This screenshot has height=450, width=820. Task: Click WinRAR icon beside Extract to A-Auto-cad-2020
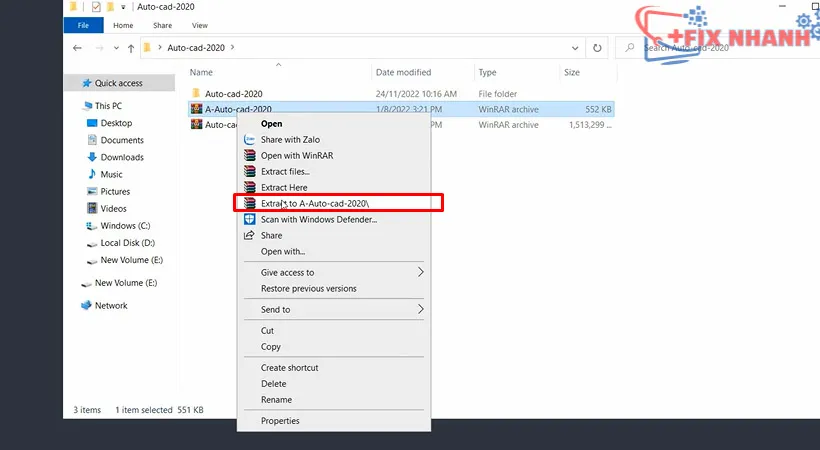pos(249,203)
